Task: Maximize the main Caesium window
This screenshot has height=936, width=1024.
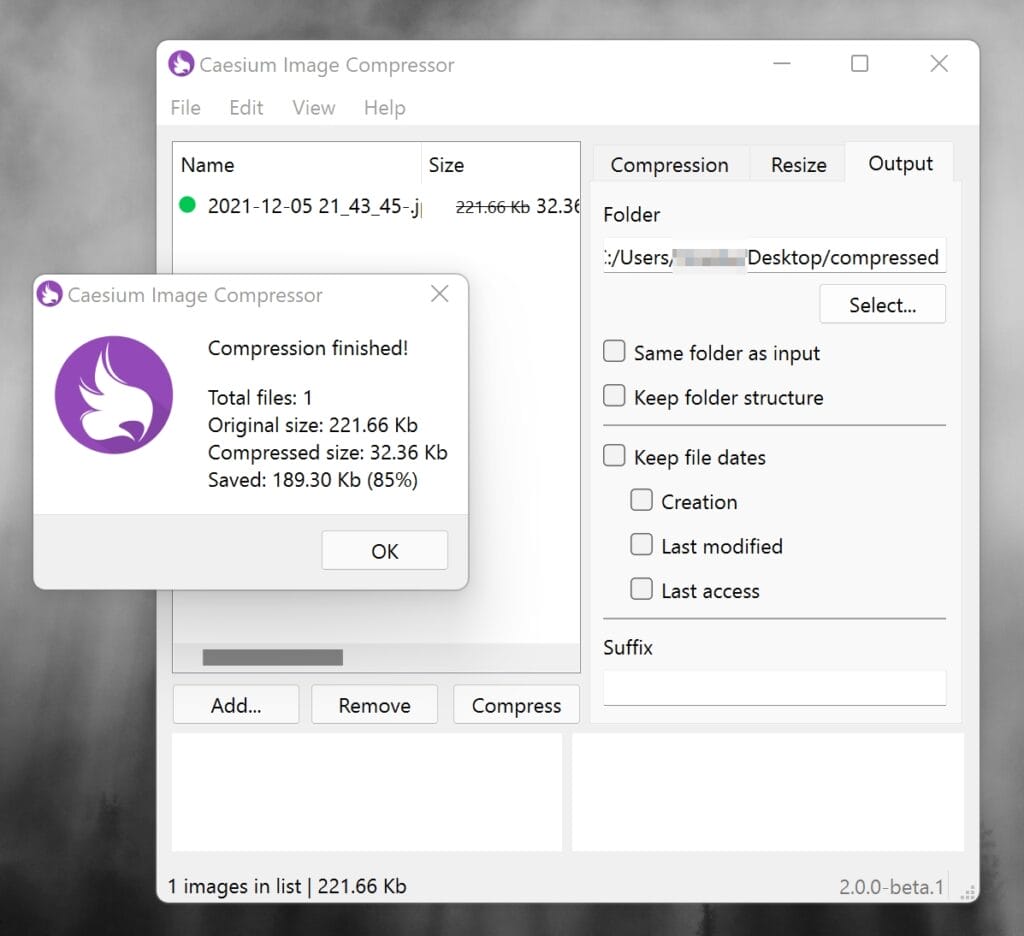Action: coord(859,63)
